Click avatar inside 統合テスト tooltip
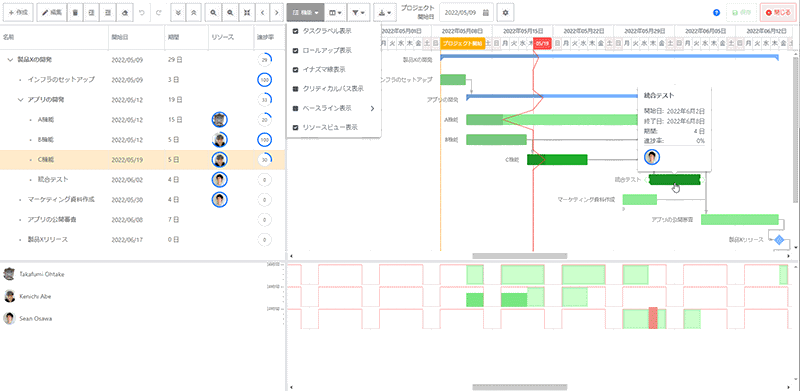 pos(652,157)
